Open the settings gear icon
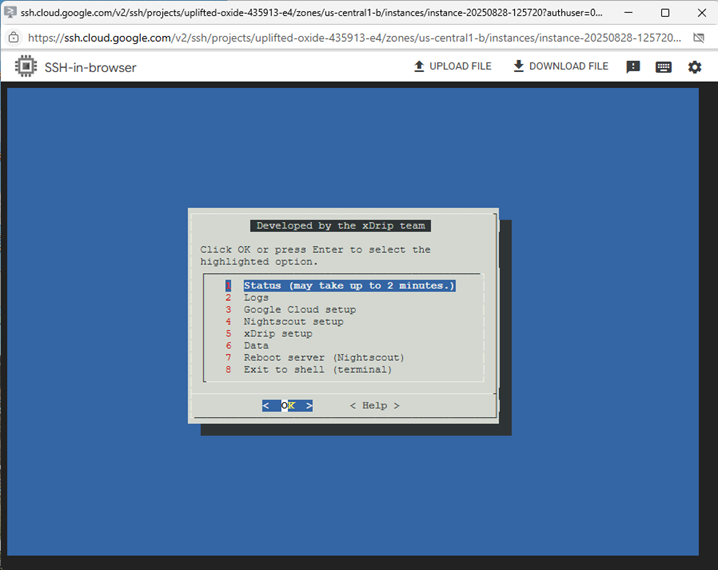 coord(695,67)
